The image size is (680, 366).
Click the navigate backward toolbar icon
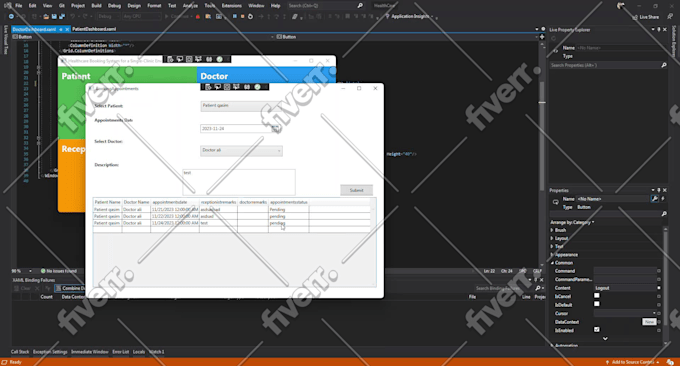coord(11,16)
